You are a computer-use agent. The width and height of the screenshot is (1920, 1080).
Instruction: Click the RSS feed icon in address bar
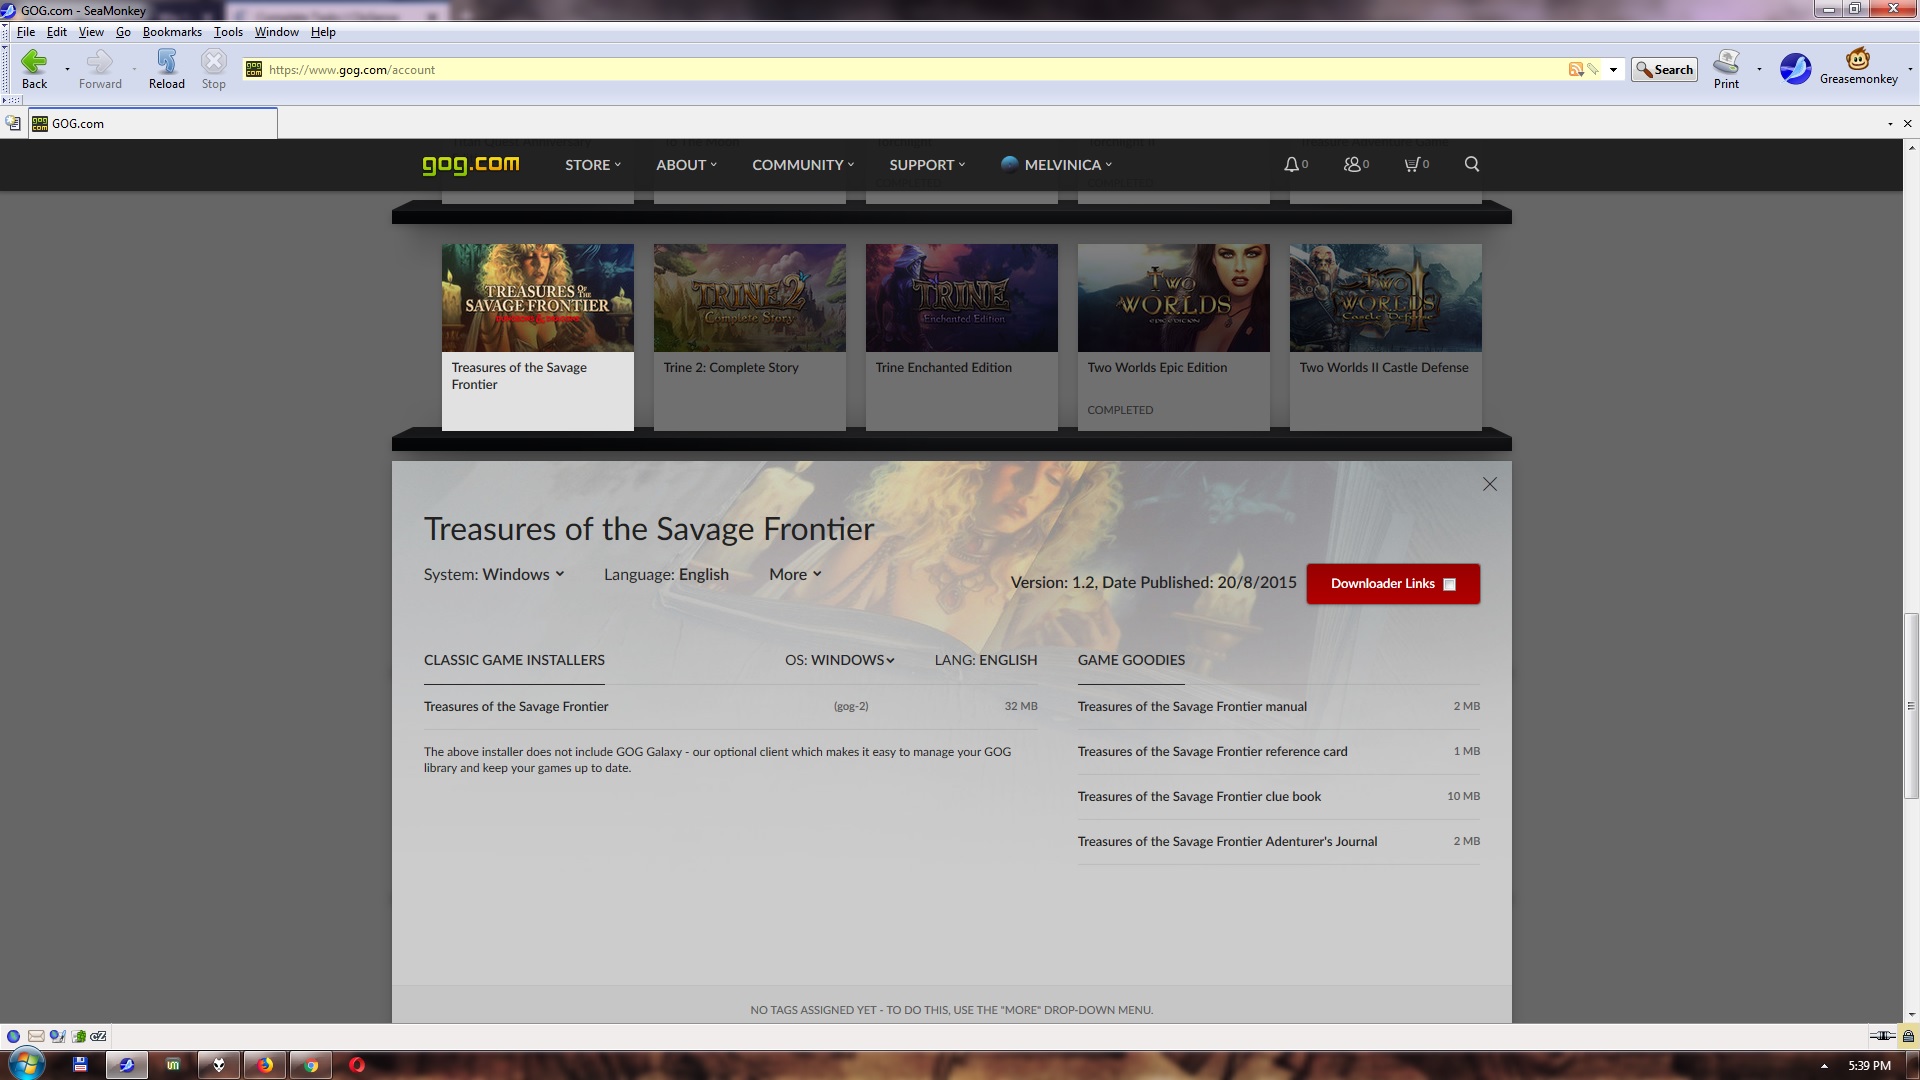[1576, 69]
